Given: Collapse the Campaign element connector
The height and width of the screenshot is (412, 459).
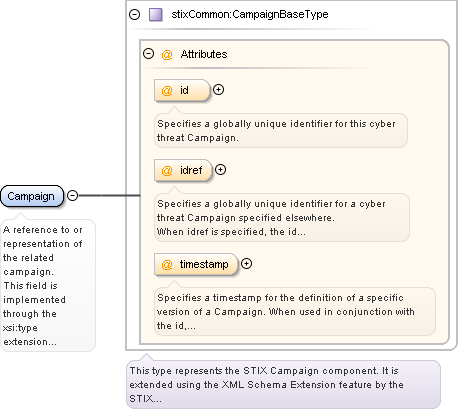Looking at the screenshot, I should point(72,195).
